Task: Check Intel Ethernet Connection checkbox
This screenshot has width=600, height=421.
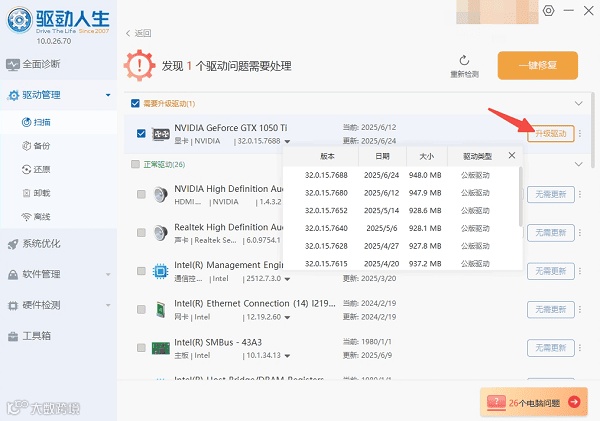Action: click(141, 309)
